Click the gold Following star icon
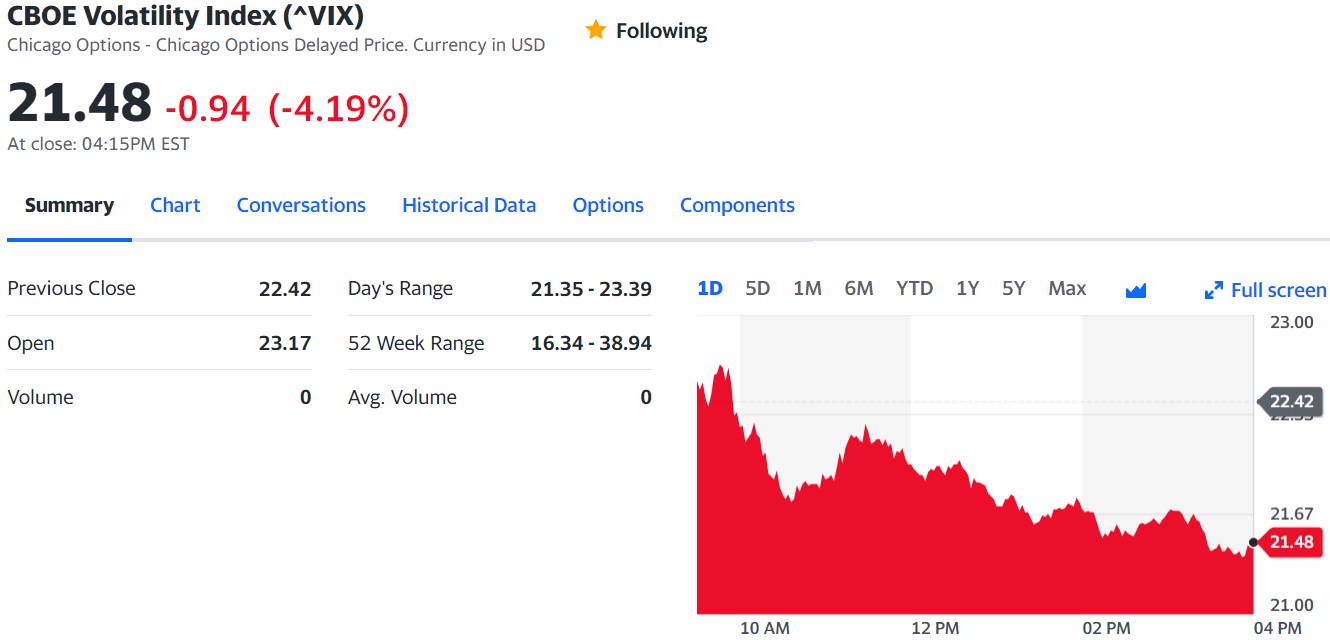Image resolution: width=1330 pixels, height=640 pixels. [596, 30]
